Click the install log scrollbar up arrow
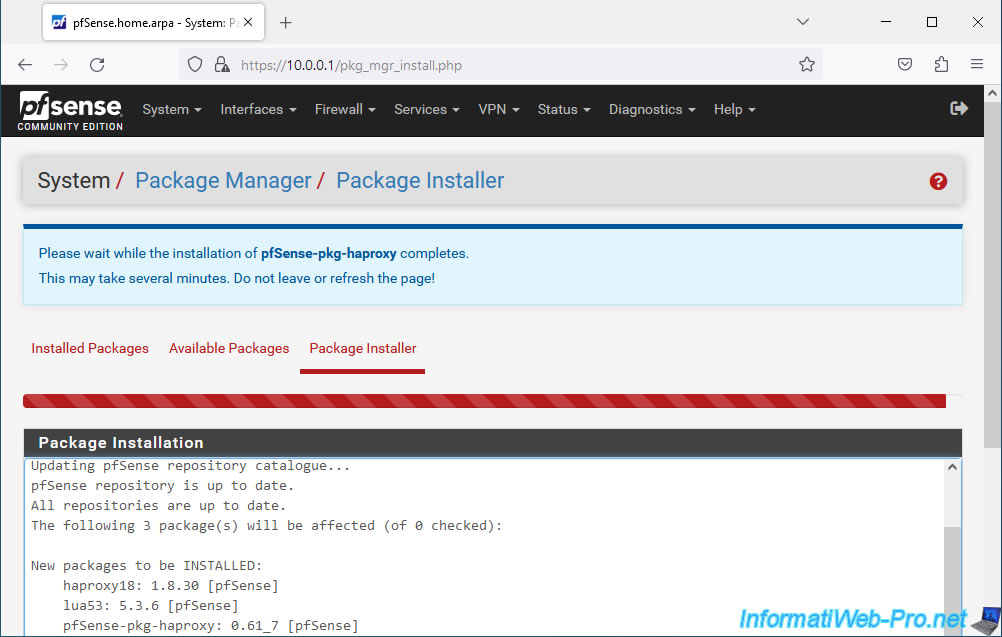The image size is (1002, 637). tap(952, 467)
